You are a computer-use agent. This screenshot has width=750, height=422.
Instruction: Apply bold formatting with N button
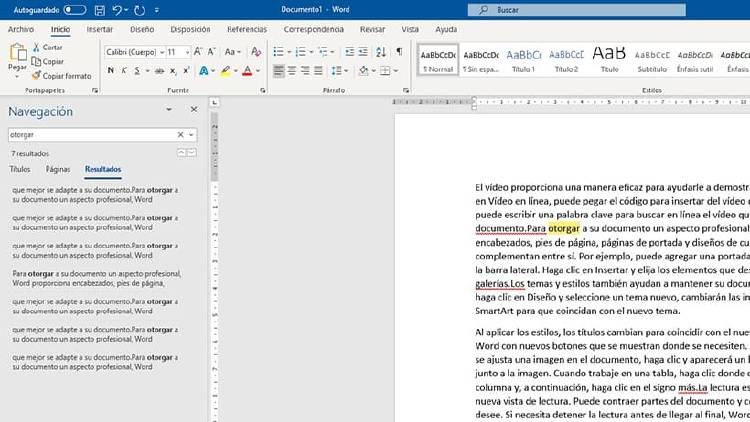point(110,71)
